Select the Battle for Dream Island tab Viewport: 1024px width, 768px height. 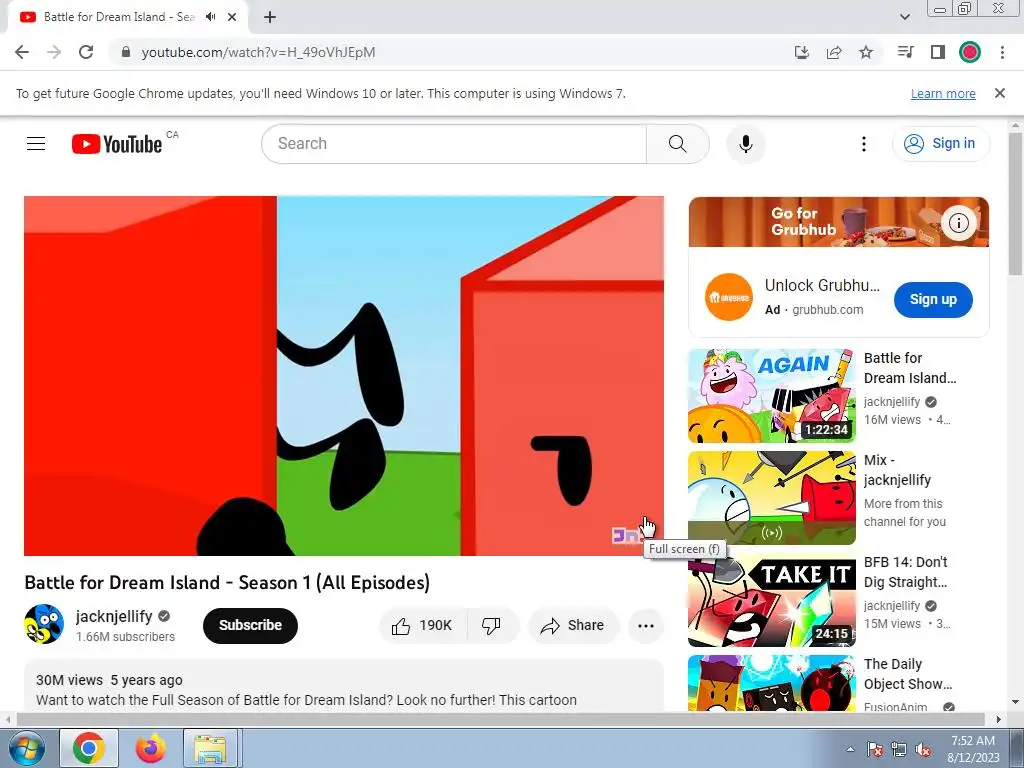(127, 17)
